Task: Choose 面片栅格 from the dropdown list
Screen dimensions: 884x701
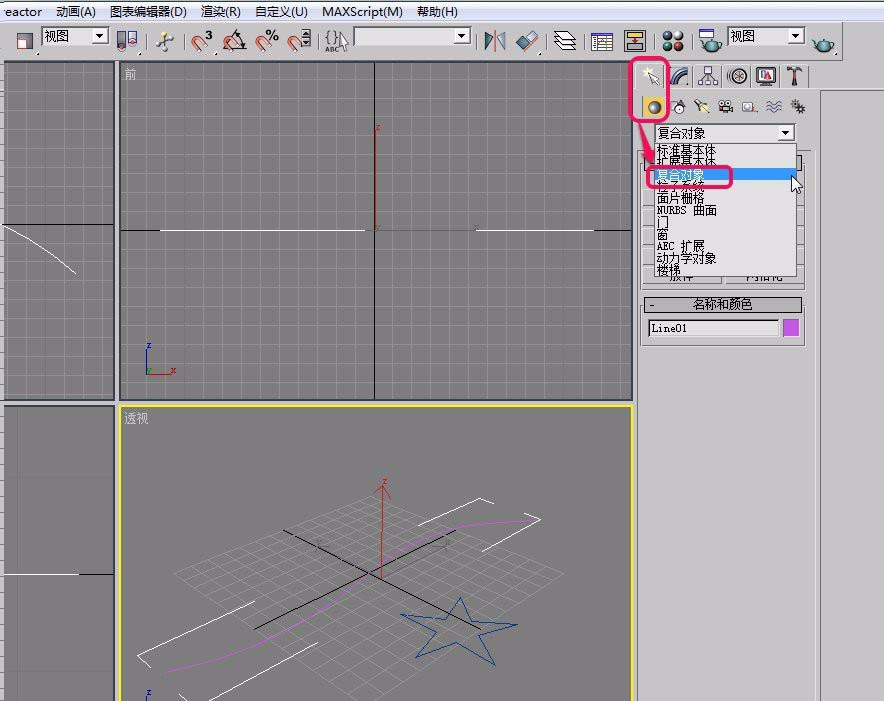Action: 680,198
